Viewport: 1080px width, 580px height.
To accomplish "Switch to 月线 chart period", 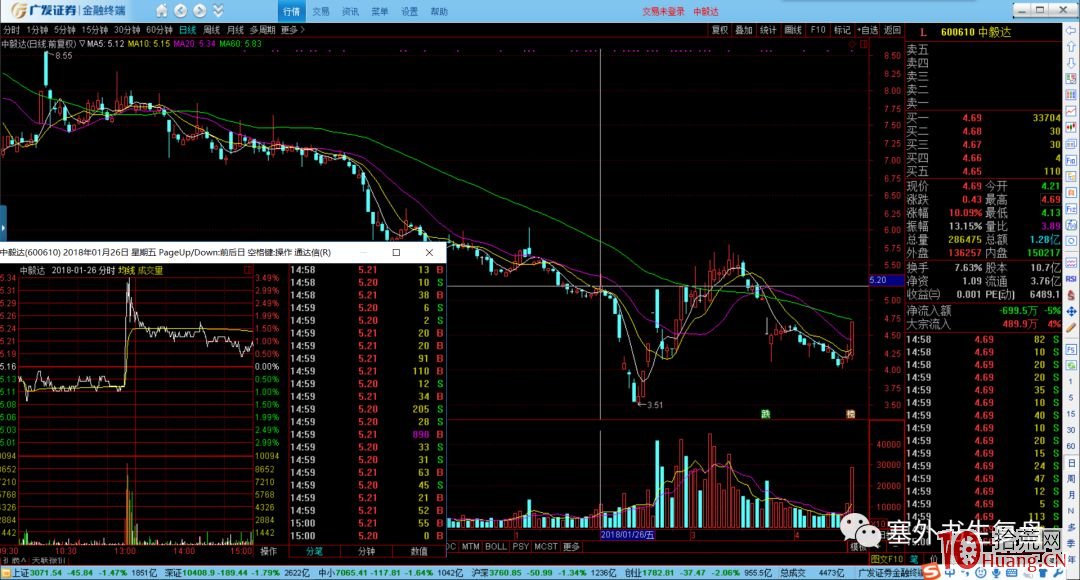I will (x=235, y=30).
